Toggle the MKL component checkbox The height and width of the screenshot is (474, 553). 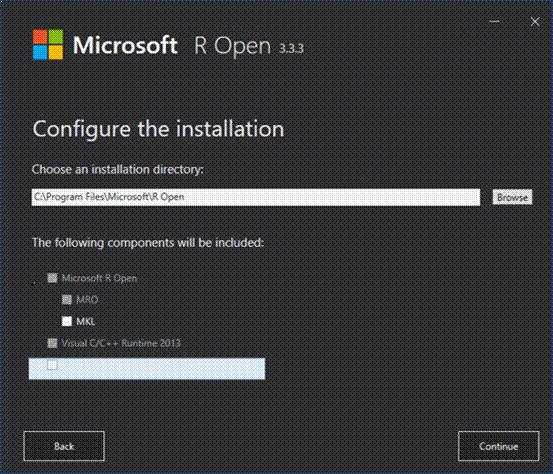pyautogui.click(x=67, y=321)
